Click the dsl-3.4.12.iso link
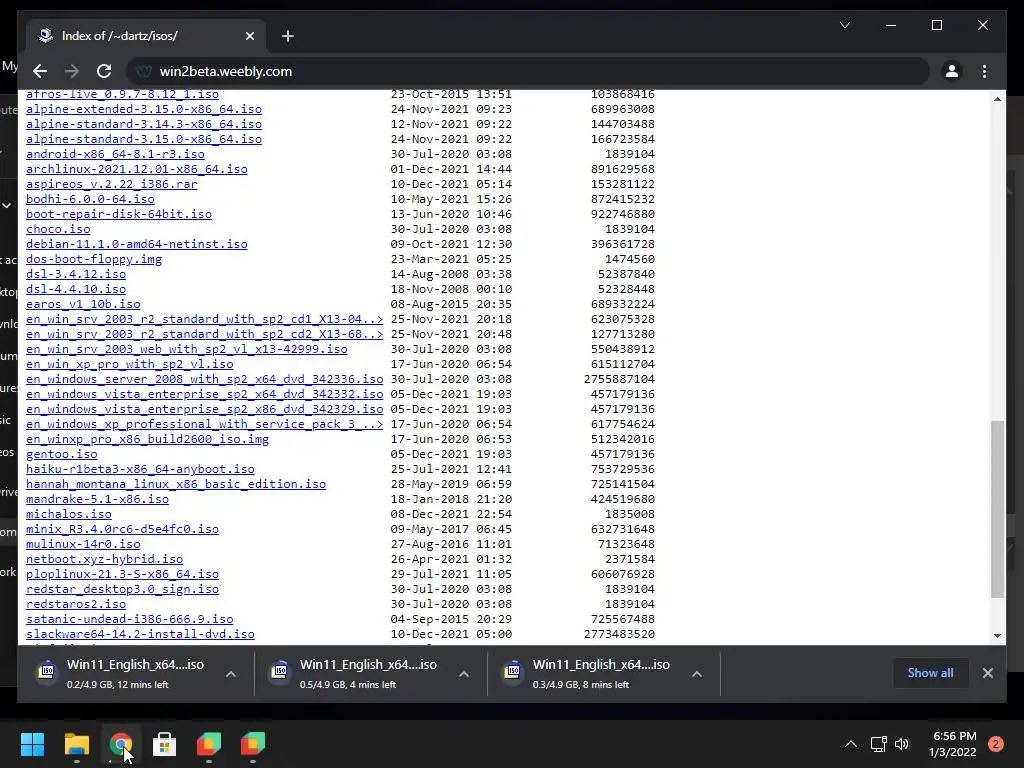This screenshot has height=768, width=1024. (76, 274)
